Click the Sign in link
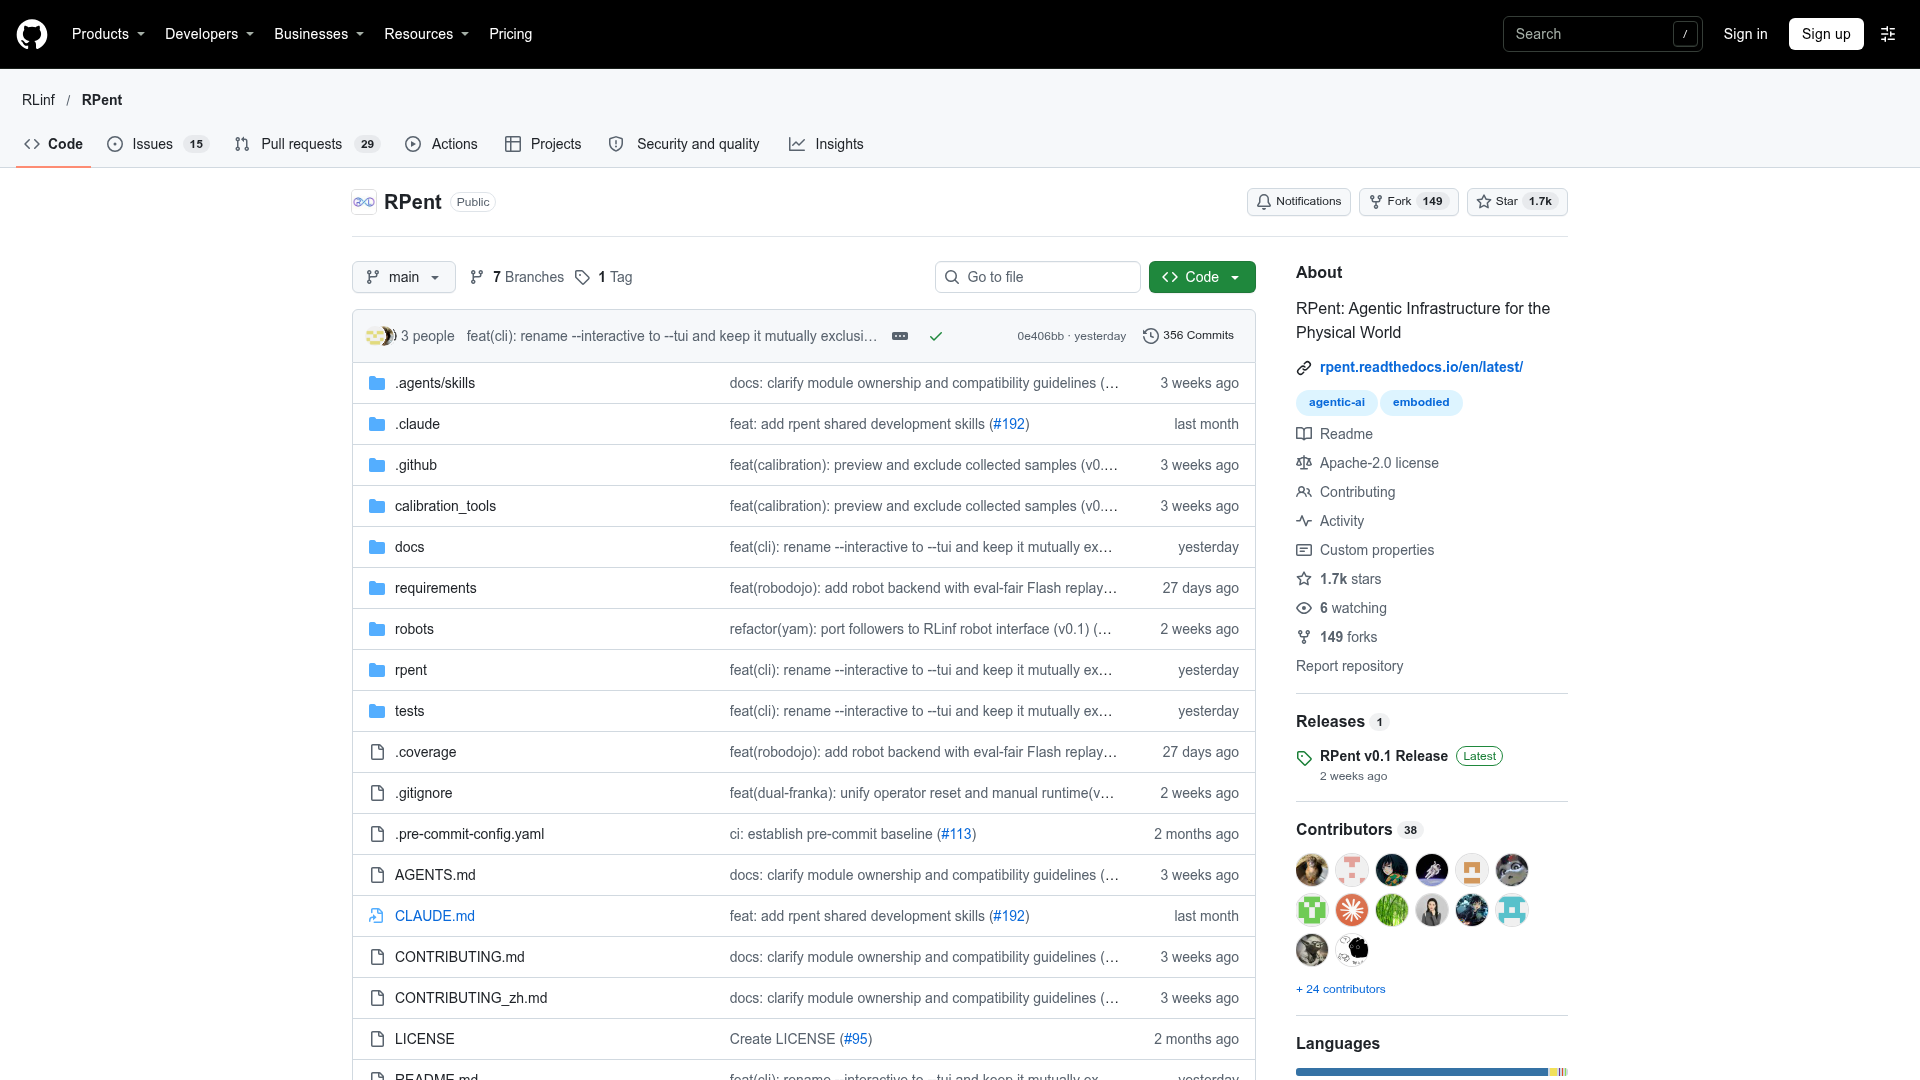Screen dimensions: 1920x1080 [x=1745, y=34]
